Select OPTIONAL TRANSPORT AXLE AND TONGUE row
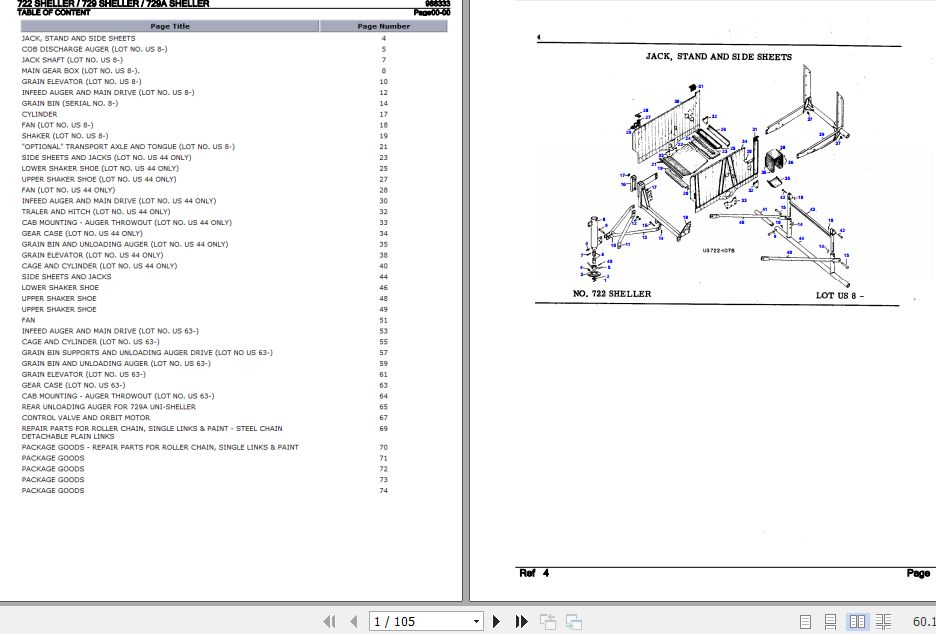Screen dimensions: 936x634 pos(128,146)
